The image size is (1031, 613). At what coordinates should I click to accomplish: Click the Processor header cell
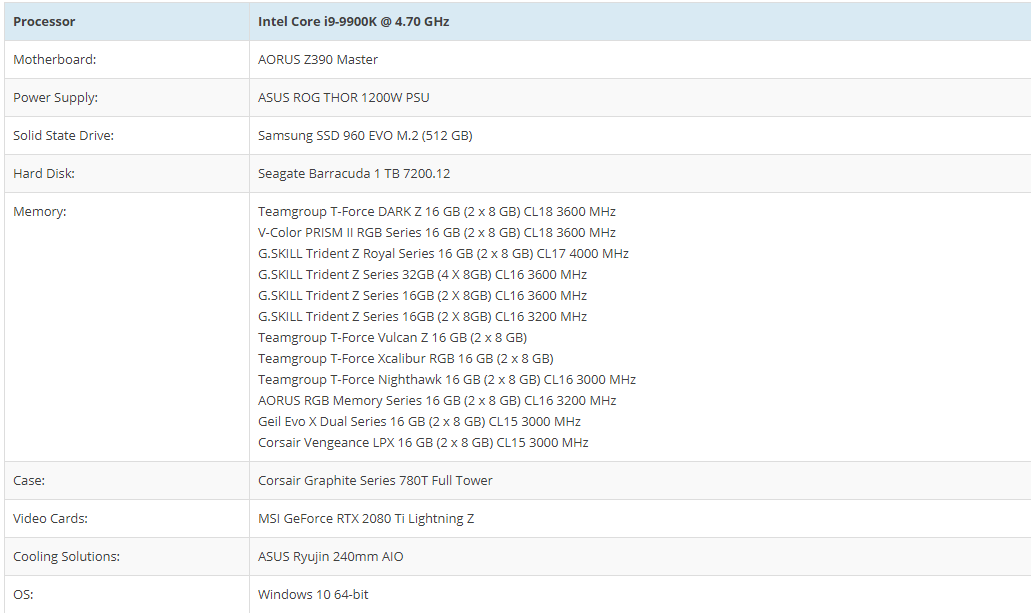(x=44, y=21)
